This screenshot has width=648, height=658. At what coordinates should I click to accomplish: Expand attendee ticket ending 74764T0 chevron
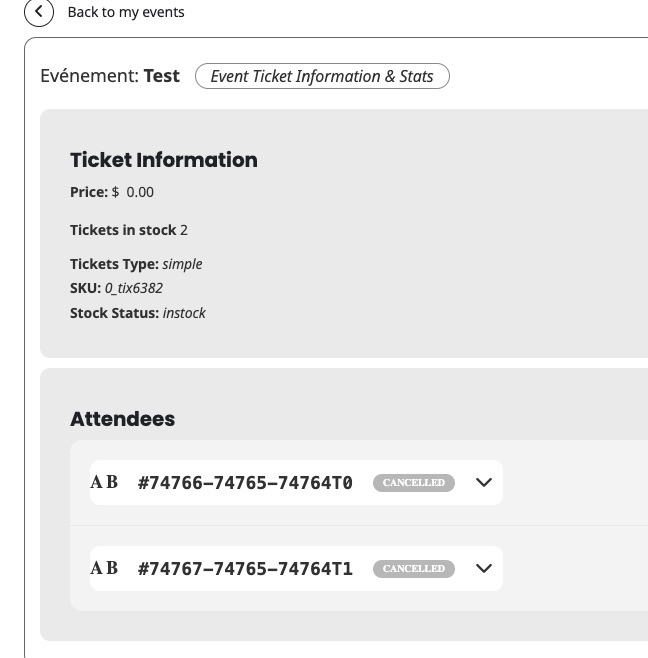[484, 482]
